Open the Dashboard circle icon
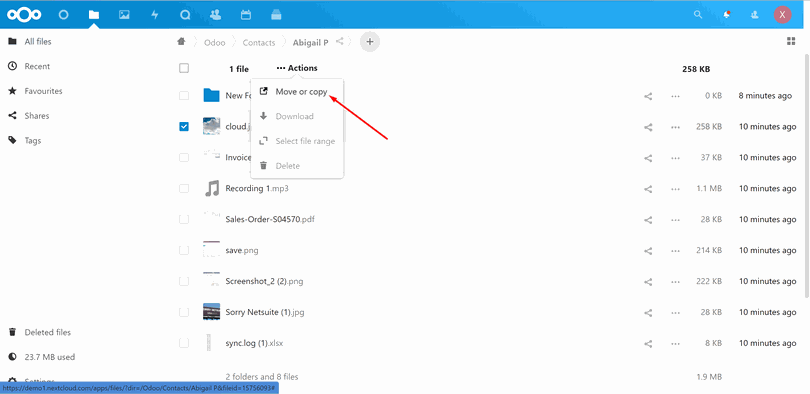This screenshot has width=810, height=394. point(63,15)
